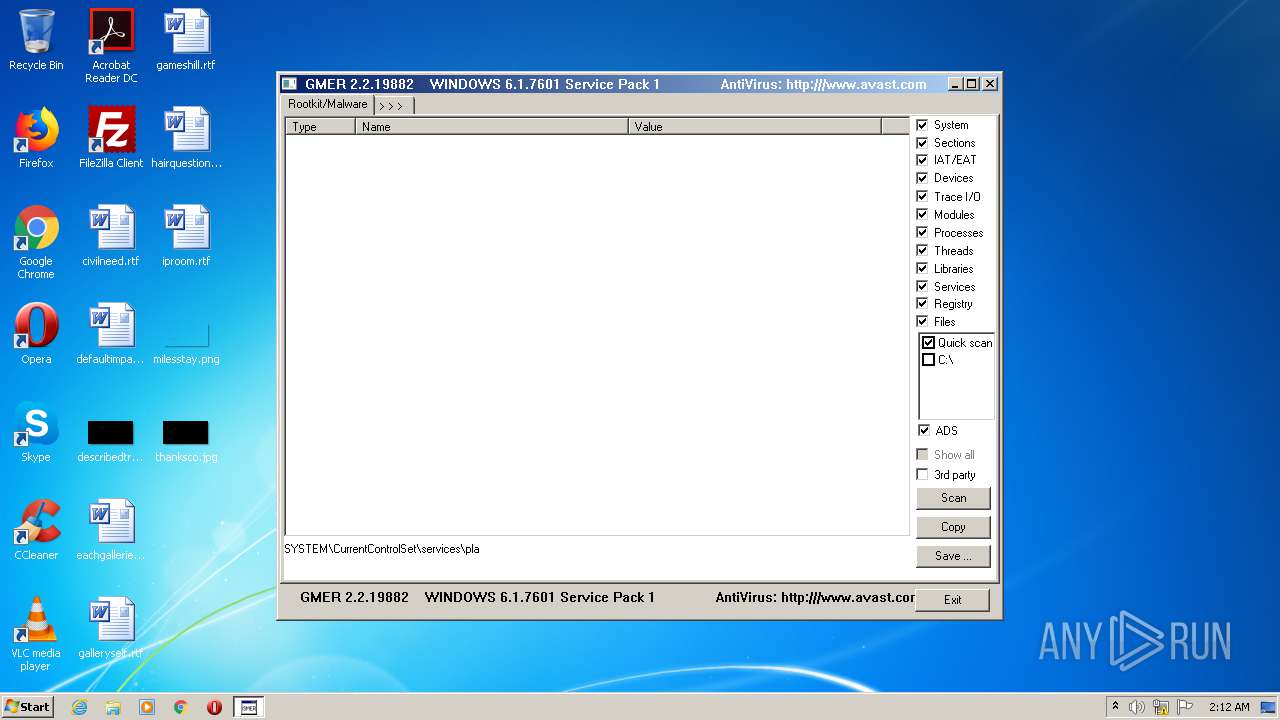
Task: Uncheck the System option
Action: pos(922,125)
